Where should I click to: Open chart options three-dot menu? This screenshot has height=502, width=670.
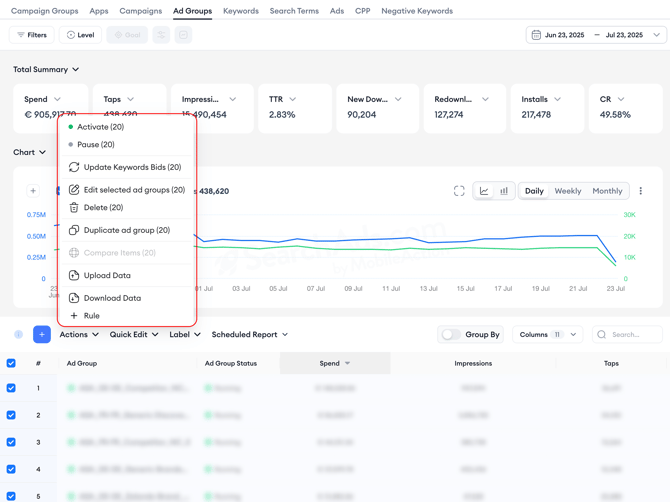pyautogui.click(x=641, y=191)
